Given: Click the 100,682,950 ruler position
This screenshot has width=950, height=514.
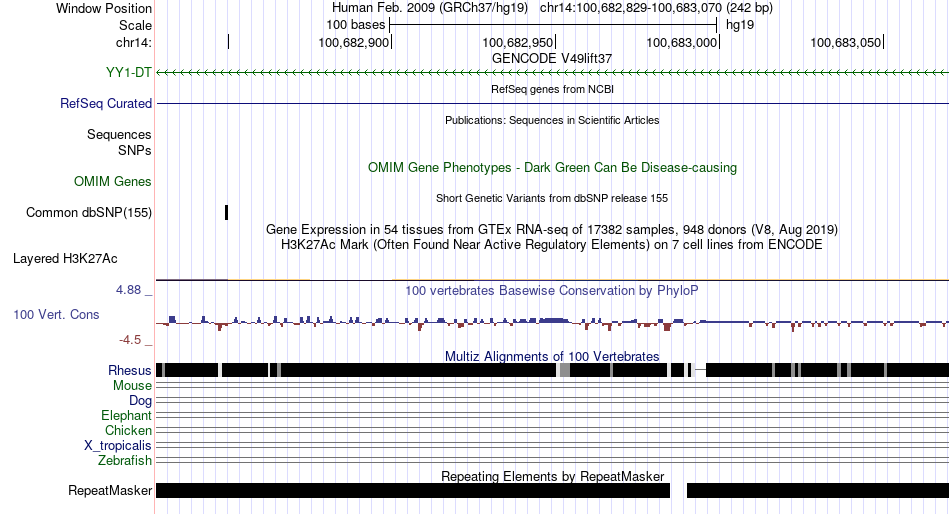Looking at the screenshot, I should coord(518,42).
